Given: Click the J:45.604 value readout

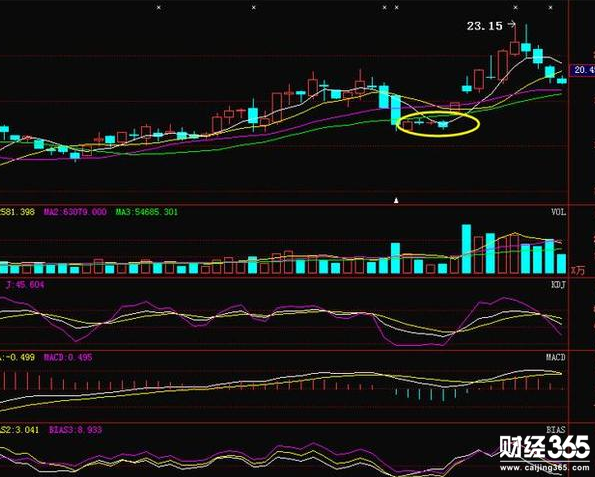Looking at the screenshot, I should (25, 285).
